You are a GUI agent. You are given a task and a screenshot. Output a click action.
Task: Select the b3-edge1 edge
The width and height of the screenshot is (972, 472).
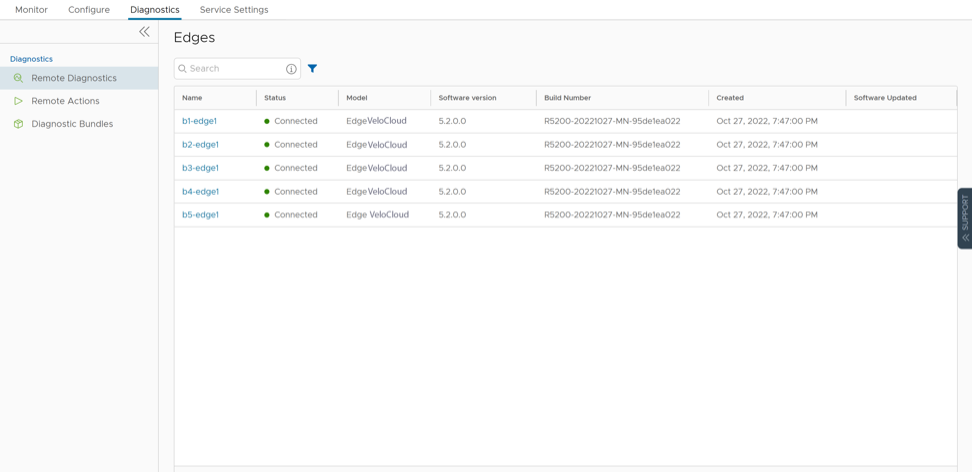tap(200, 168)
